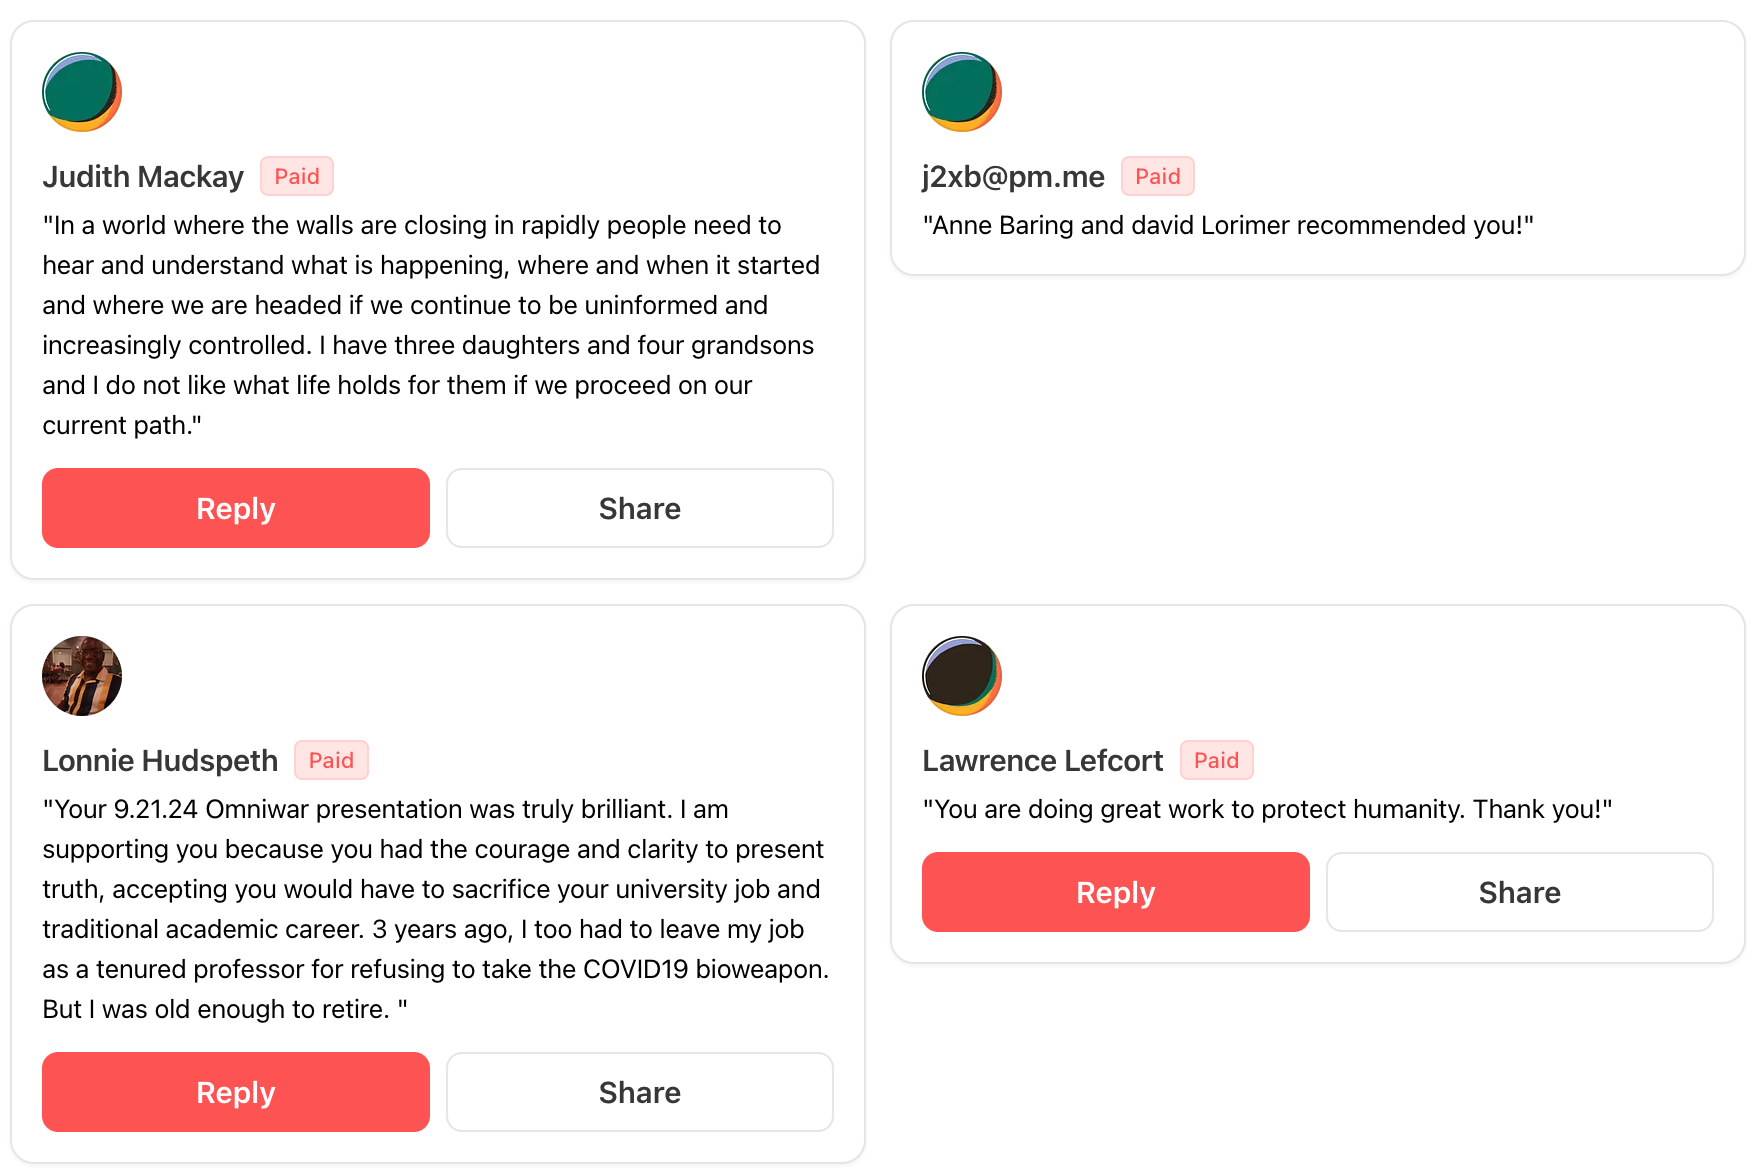
Task: Click the Anne Baring recommendation quote text
Action: tap(1228, 226)
